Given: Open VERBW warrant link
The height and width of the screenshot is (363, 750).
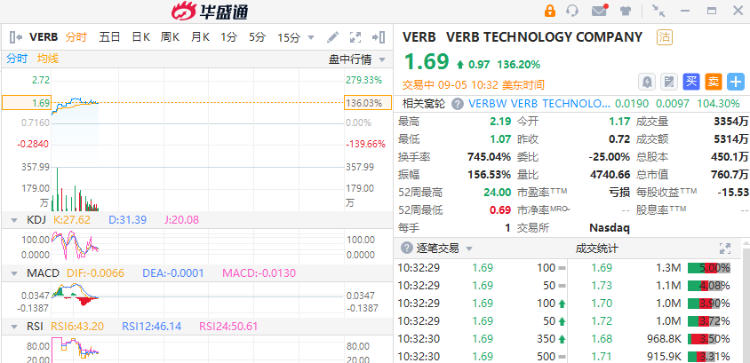Looking at the screenshot, I should [540, 103].
